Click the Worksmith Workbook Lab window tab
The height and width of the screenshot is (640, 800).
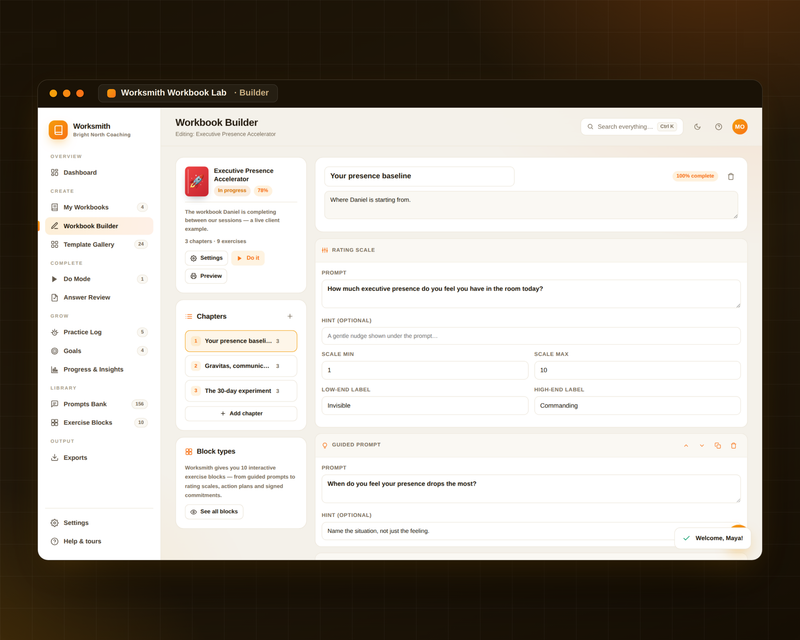(187, 93)
